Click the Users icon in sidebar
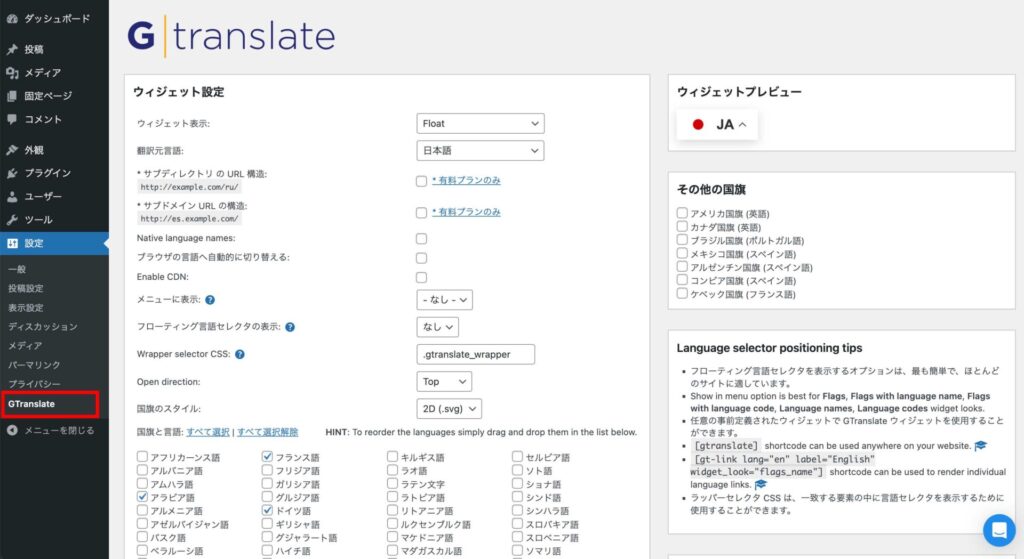1024x559 pixels. click(12, 197)
